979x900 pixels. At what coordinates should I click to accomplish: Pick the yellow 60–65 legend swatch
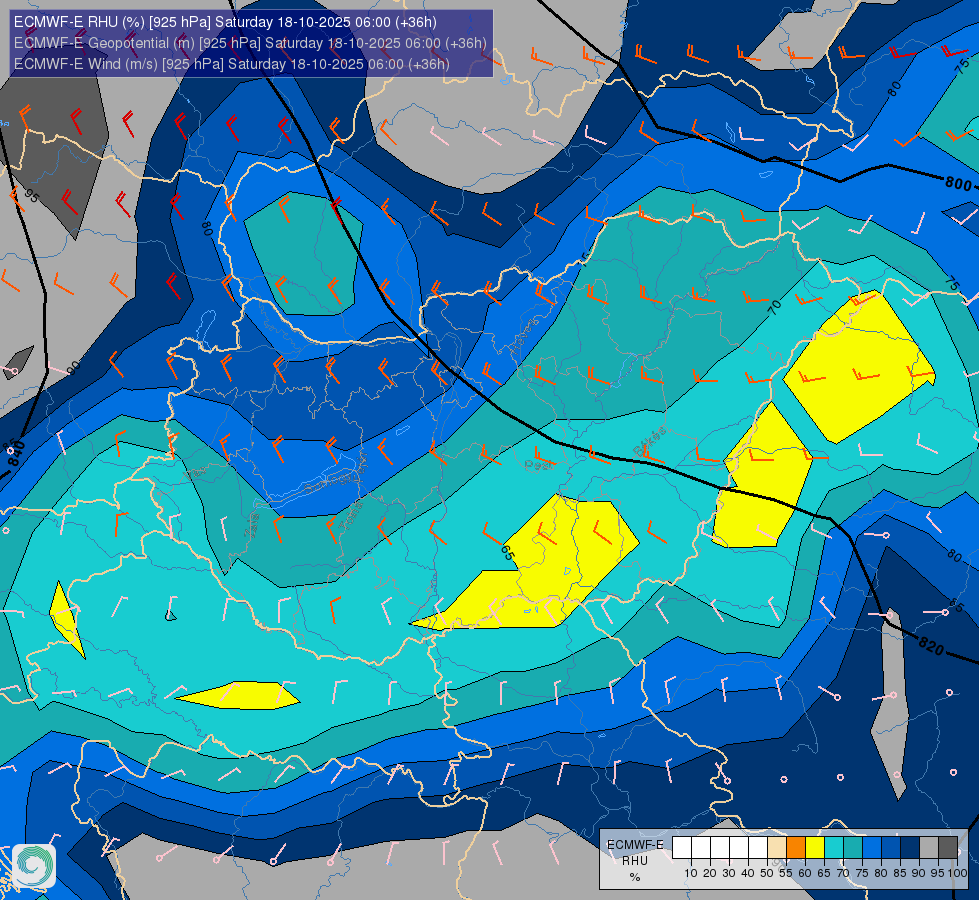coord(815,848)
